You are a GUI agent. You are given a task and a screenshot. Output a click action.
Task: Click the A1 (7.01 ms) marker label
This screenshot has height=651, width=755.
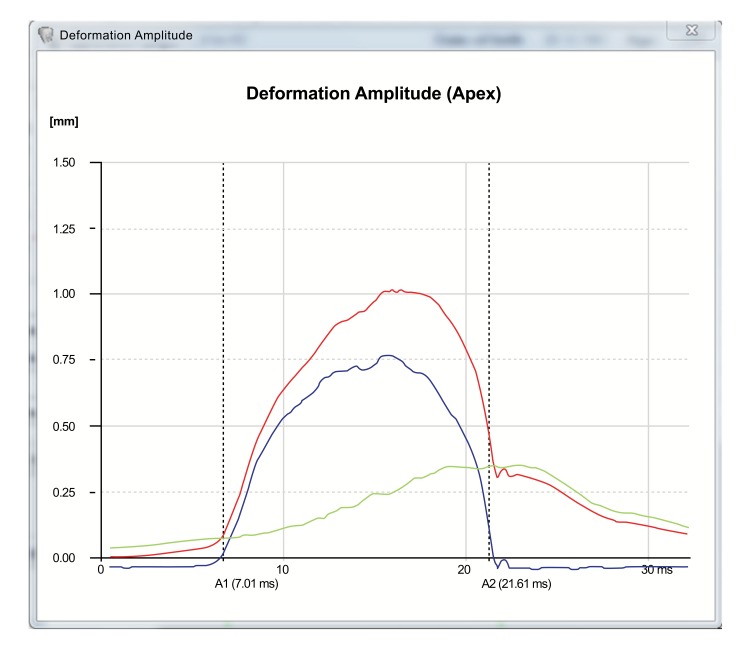click(x=247, y=584)
